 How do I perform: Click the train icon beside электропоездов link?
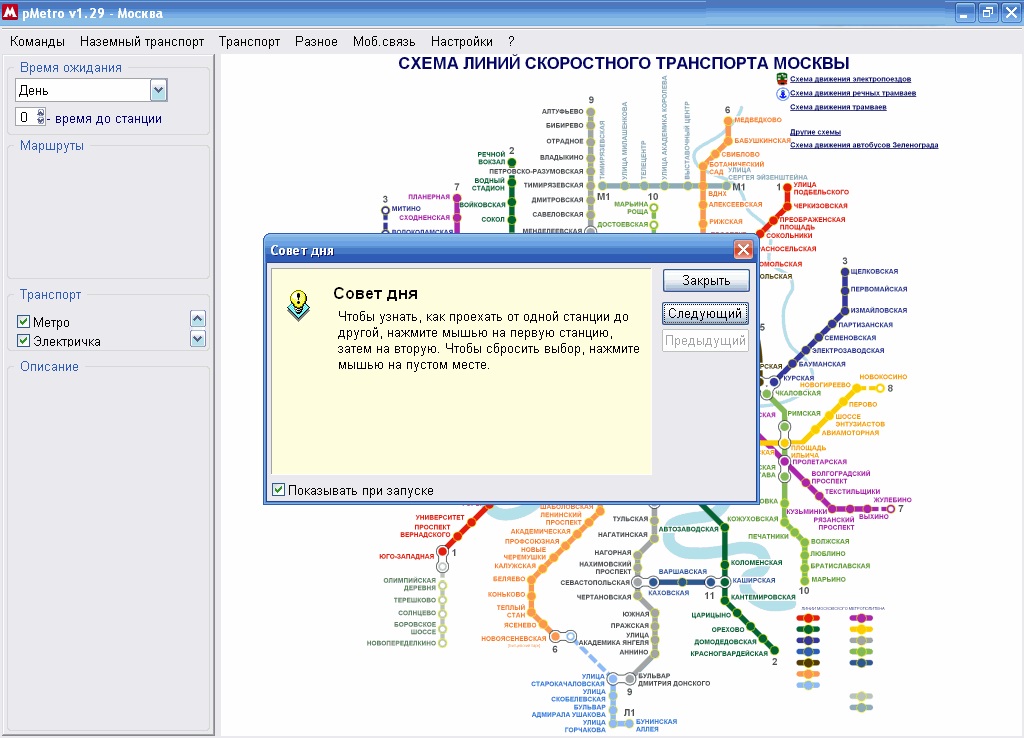click(x=782, y=79)
